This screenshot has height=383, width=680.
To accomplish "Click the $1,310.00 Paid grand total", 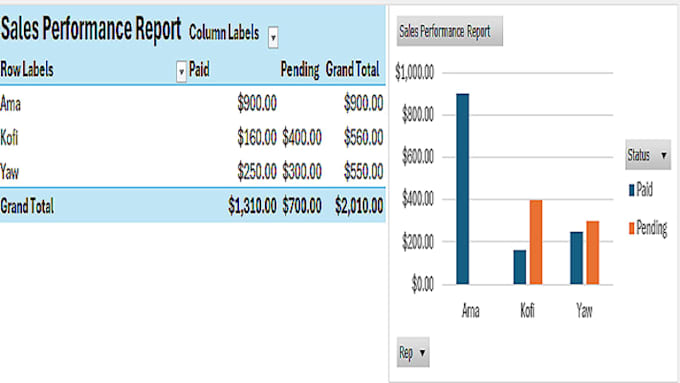I will (252, 206).
